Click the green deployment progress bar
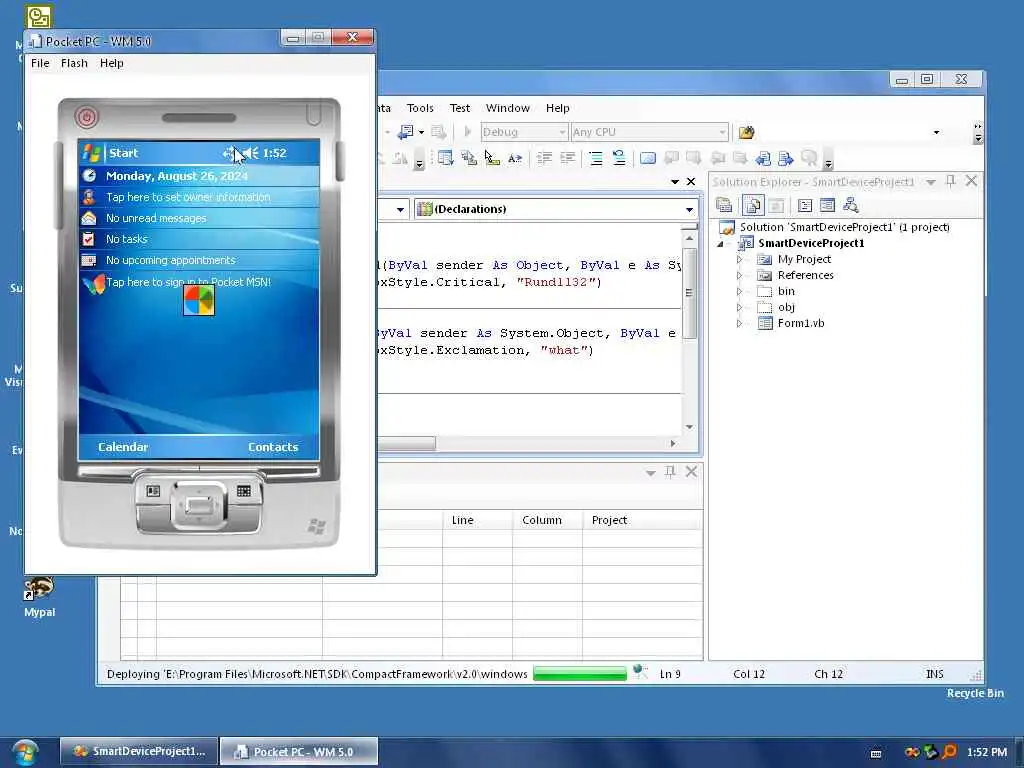Screen dimensions: 1024x768 coord(580,674)
